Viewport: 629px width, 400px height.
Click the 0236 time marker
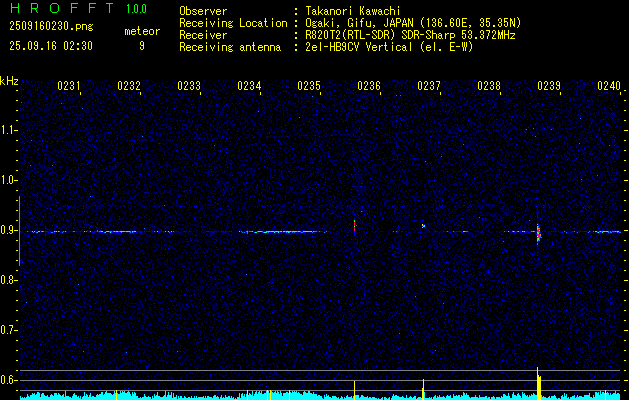click(x=369, y=86)
